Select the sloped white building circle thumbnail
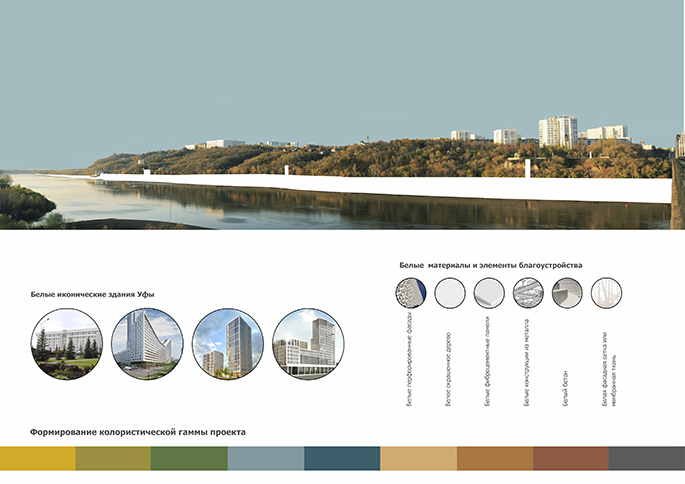Screen dimensions: 685x484 coord(147,344)
